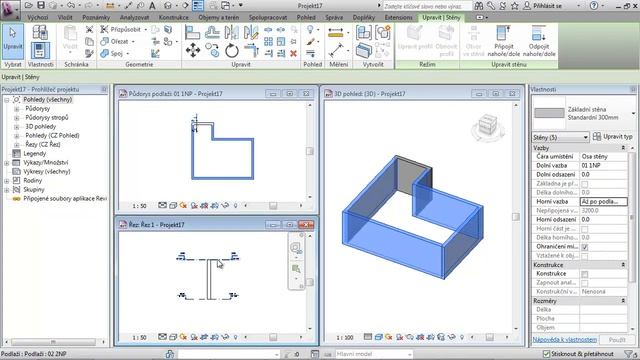Click the ViewCube in the 3D view
The height and width of the screenshot is (360, 640).
pyautogui.click(x=488, y=125)
